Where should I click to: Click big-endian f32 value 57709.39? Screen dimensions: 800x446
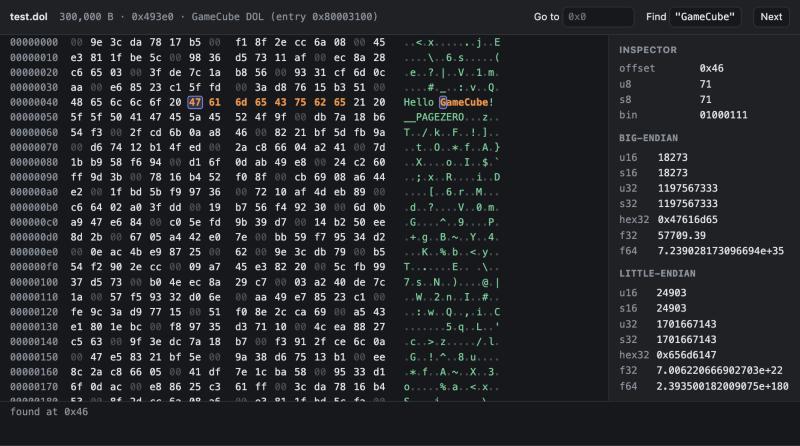pyautogui.click(x=681, y=235)
